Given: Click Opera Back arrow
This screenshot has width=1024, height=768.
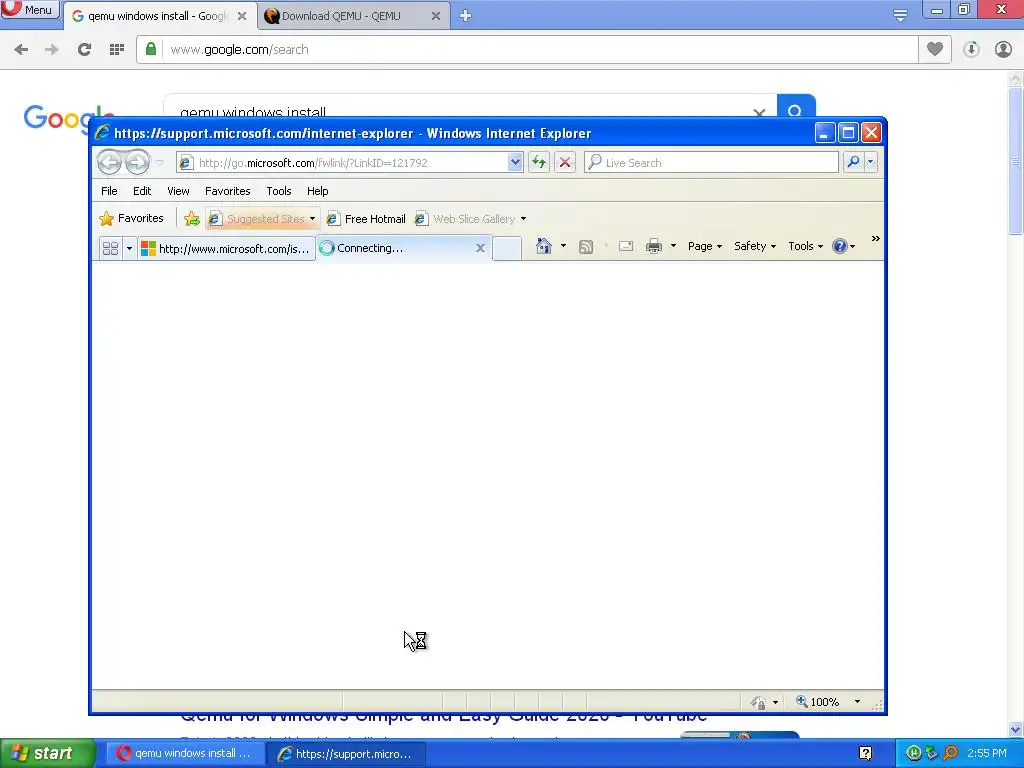Looking at the screenshot, I should (21, 50).
